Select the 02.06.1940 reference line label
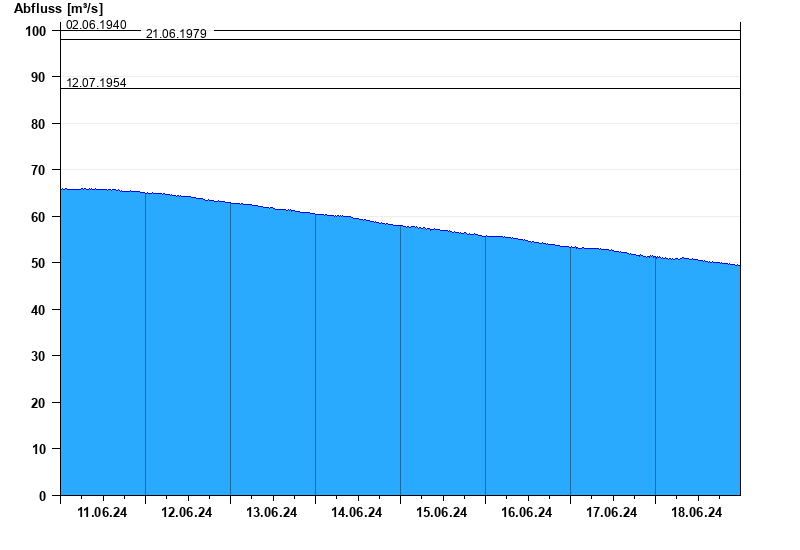 [x=96, y=24]
